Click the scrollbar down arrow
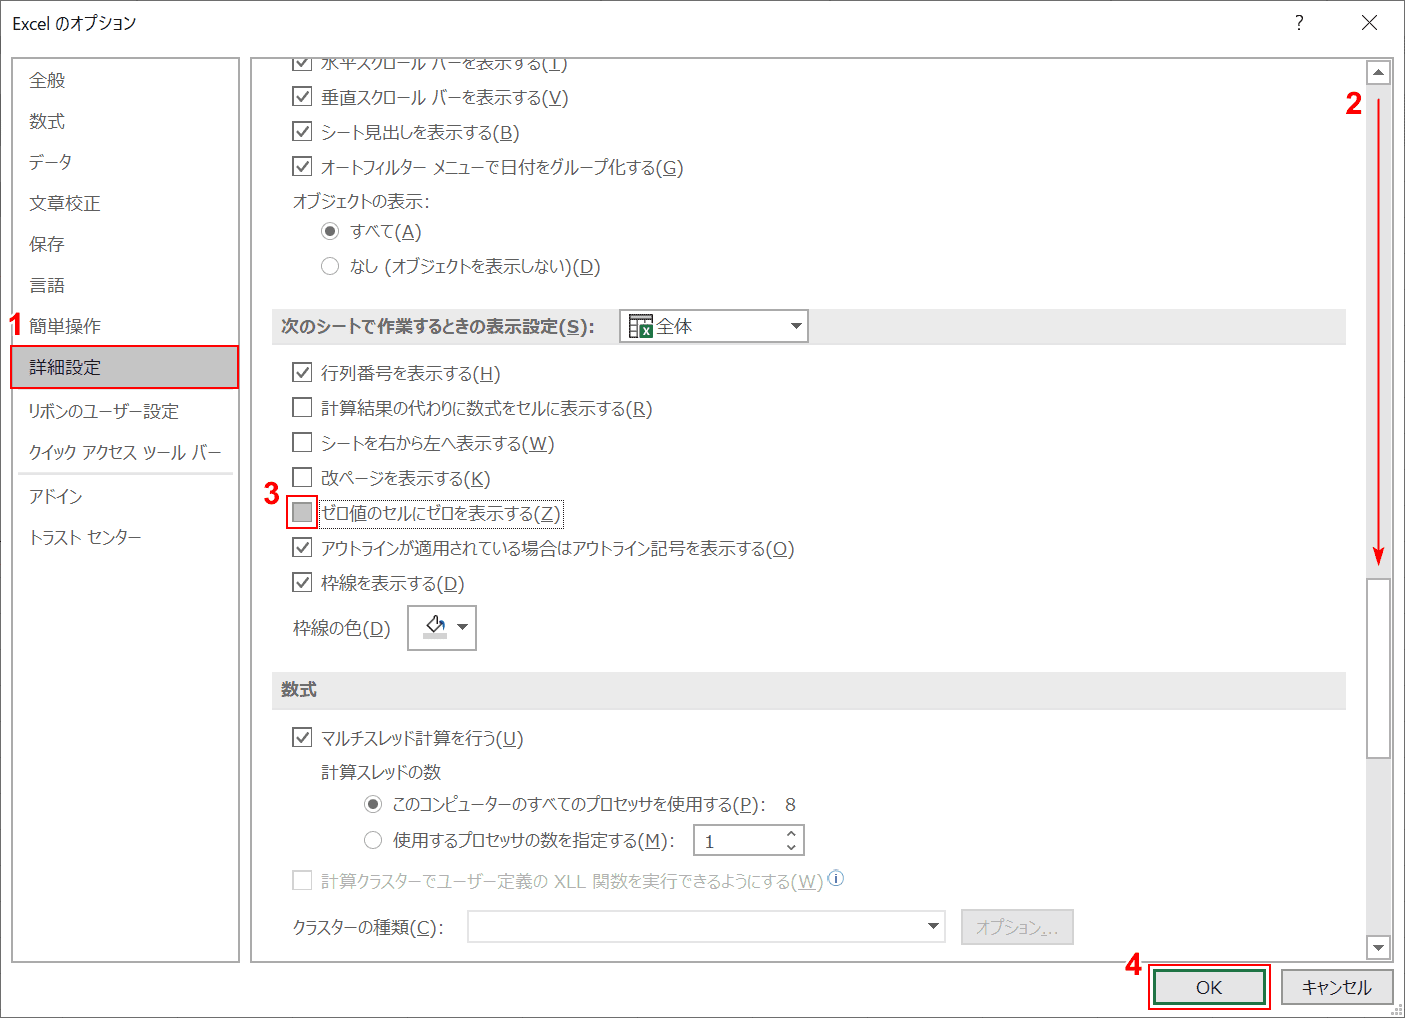Screen dimensions: 1405x1018 pos(1379,947)
